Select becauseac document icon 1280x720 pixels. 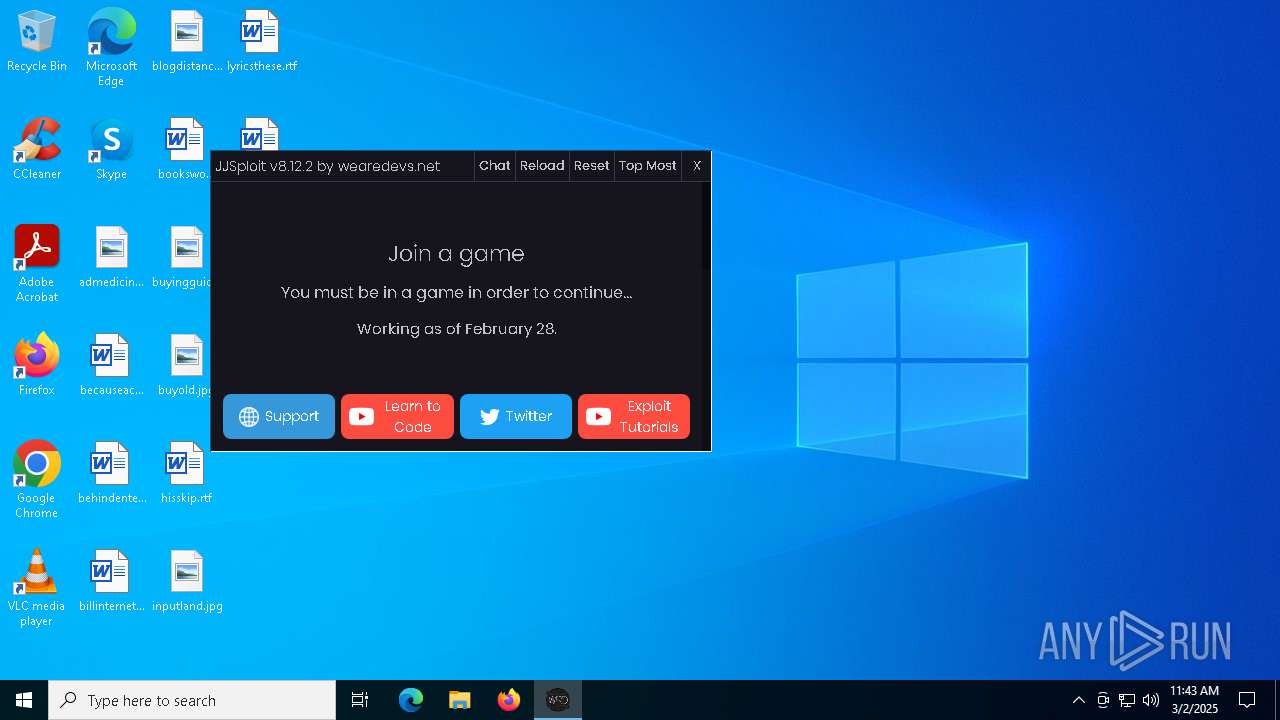(111, 365)
